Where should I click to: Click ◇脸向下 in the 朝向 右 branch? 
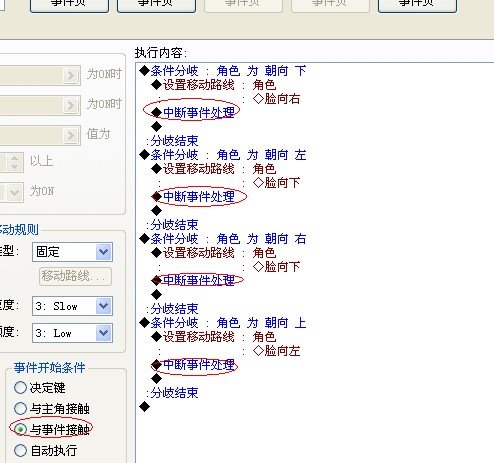(276, 267)
